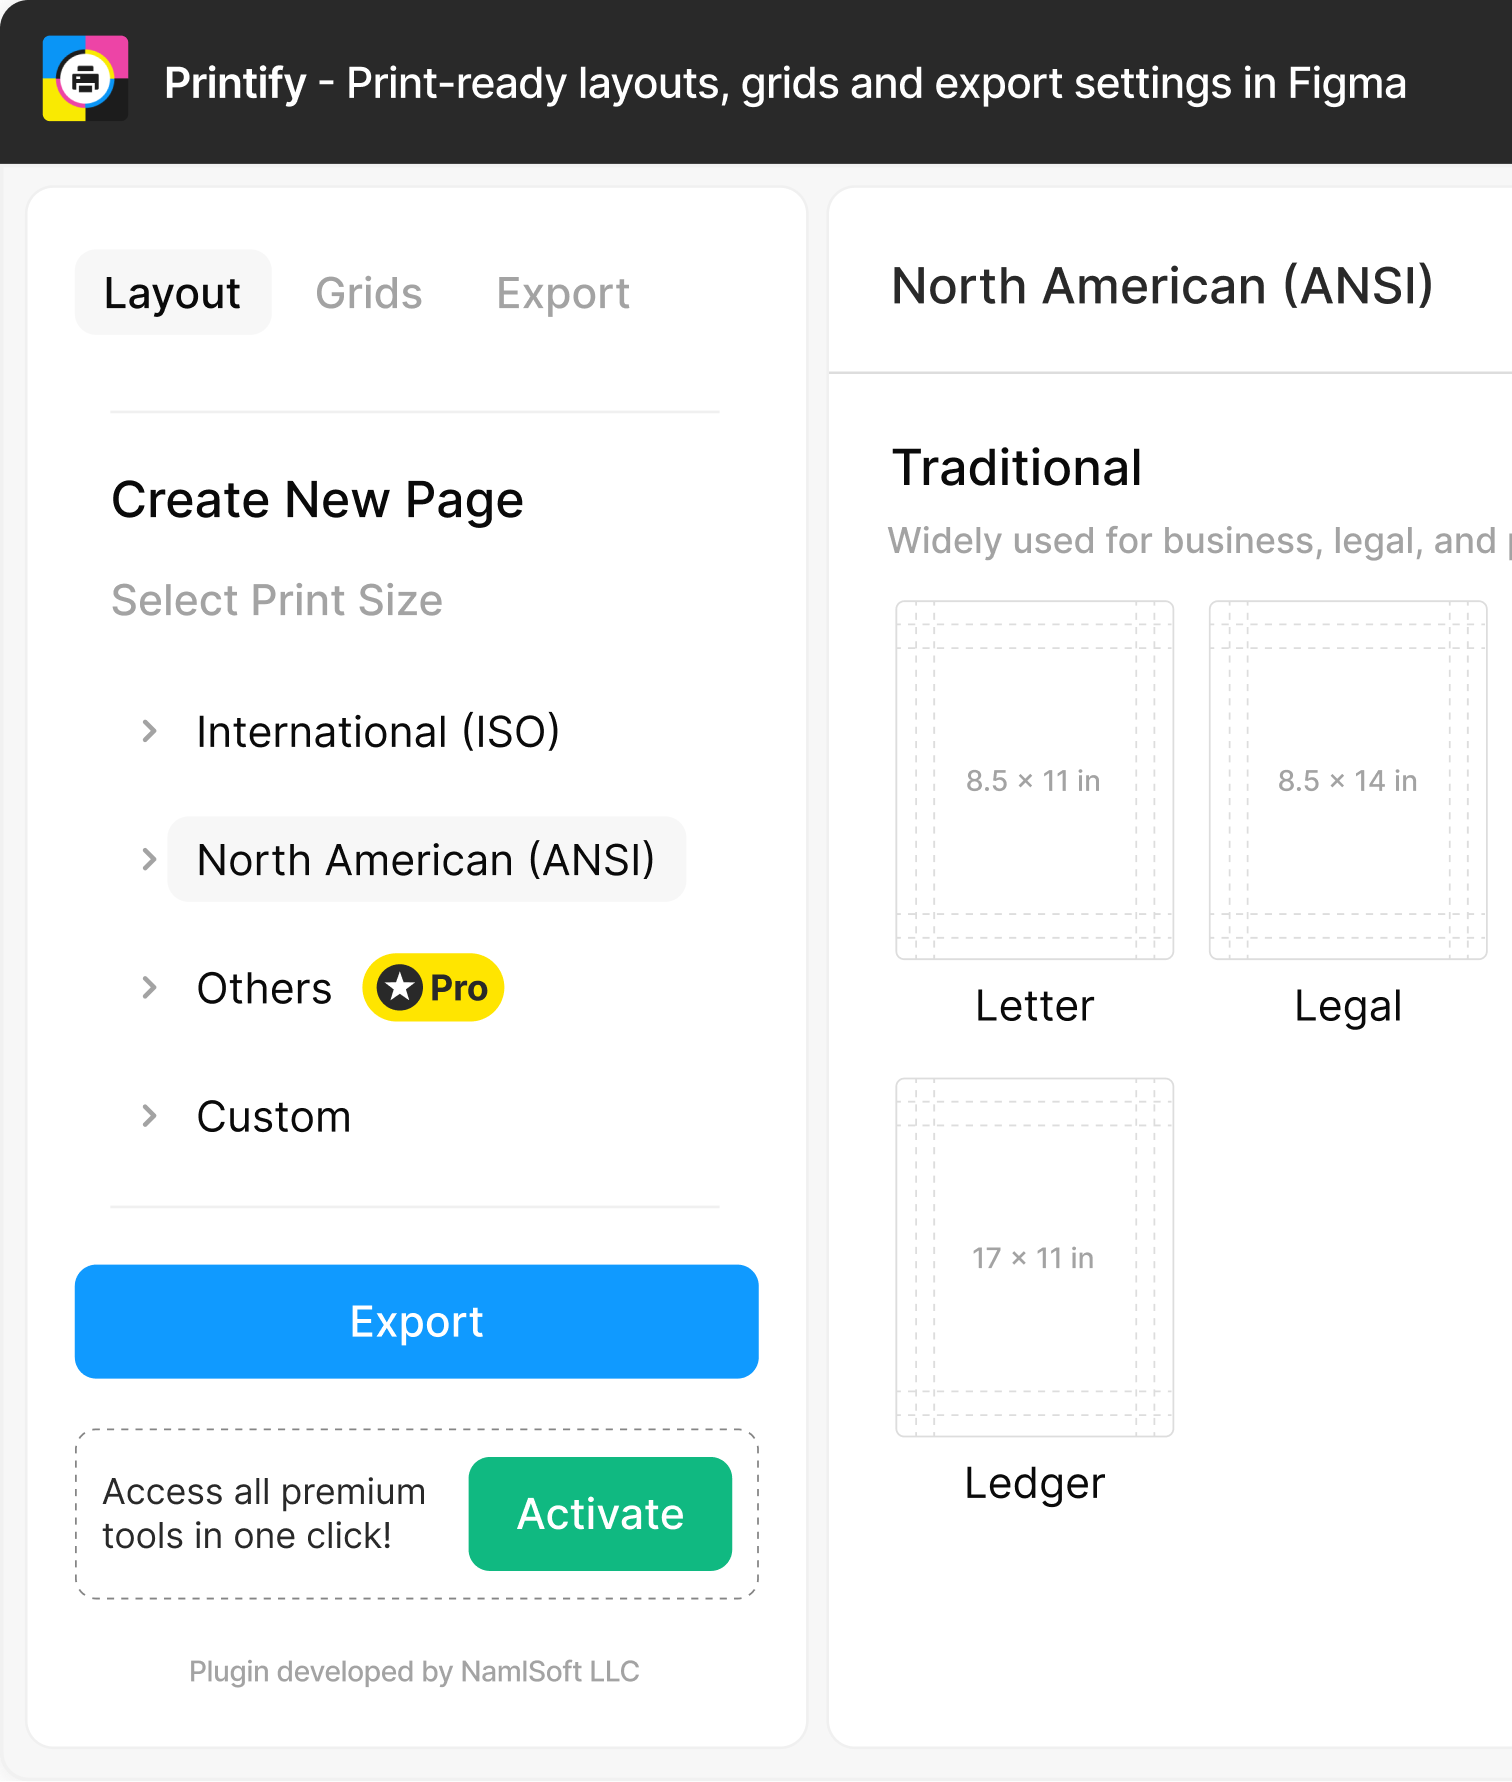The height and width of the screenshot is (1782, 1512).
Task: Click the Traditional section heading
Action: coord(1017,467)
